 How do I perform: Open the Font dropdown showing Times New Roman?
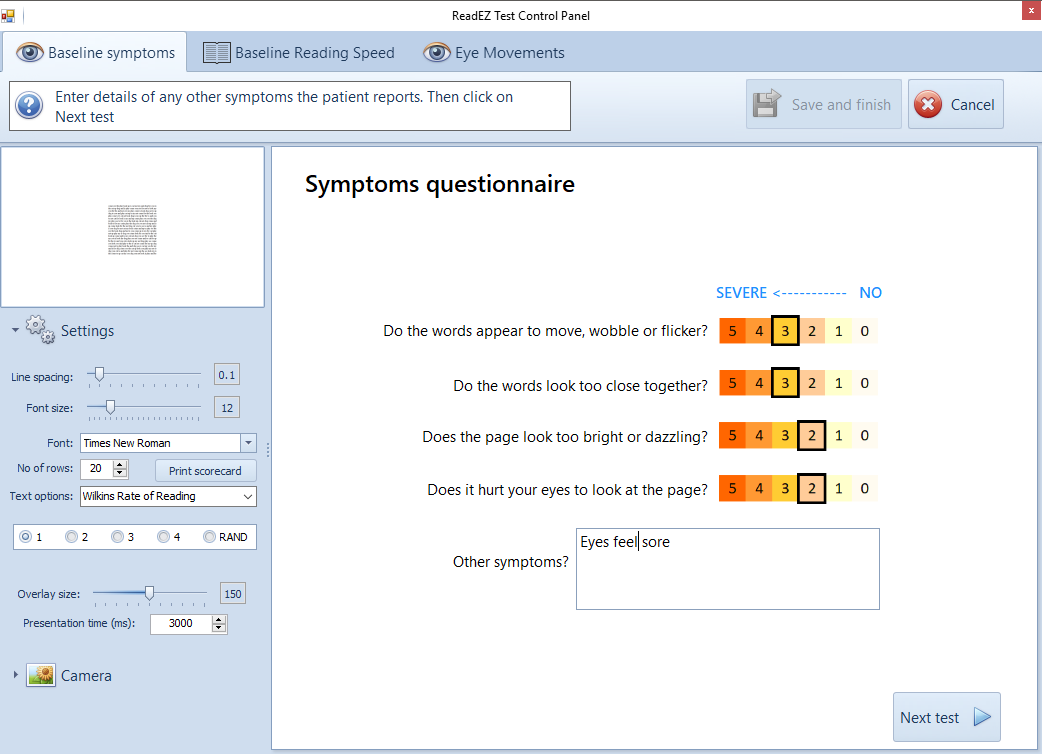248,443
